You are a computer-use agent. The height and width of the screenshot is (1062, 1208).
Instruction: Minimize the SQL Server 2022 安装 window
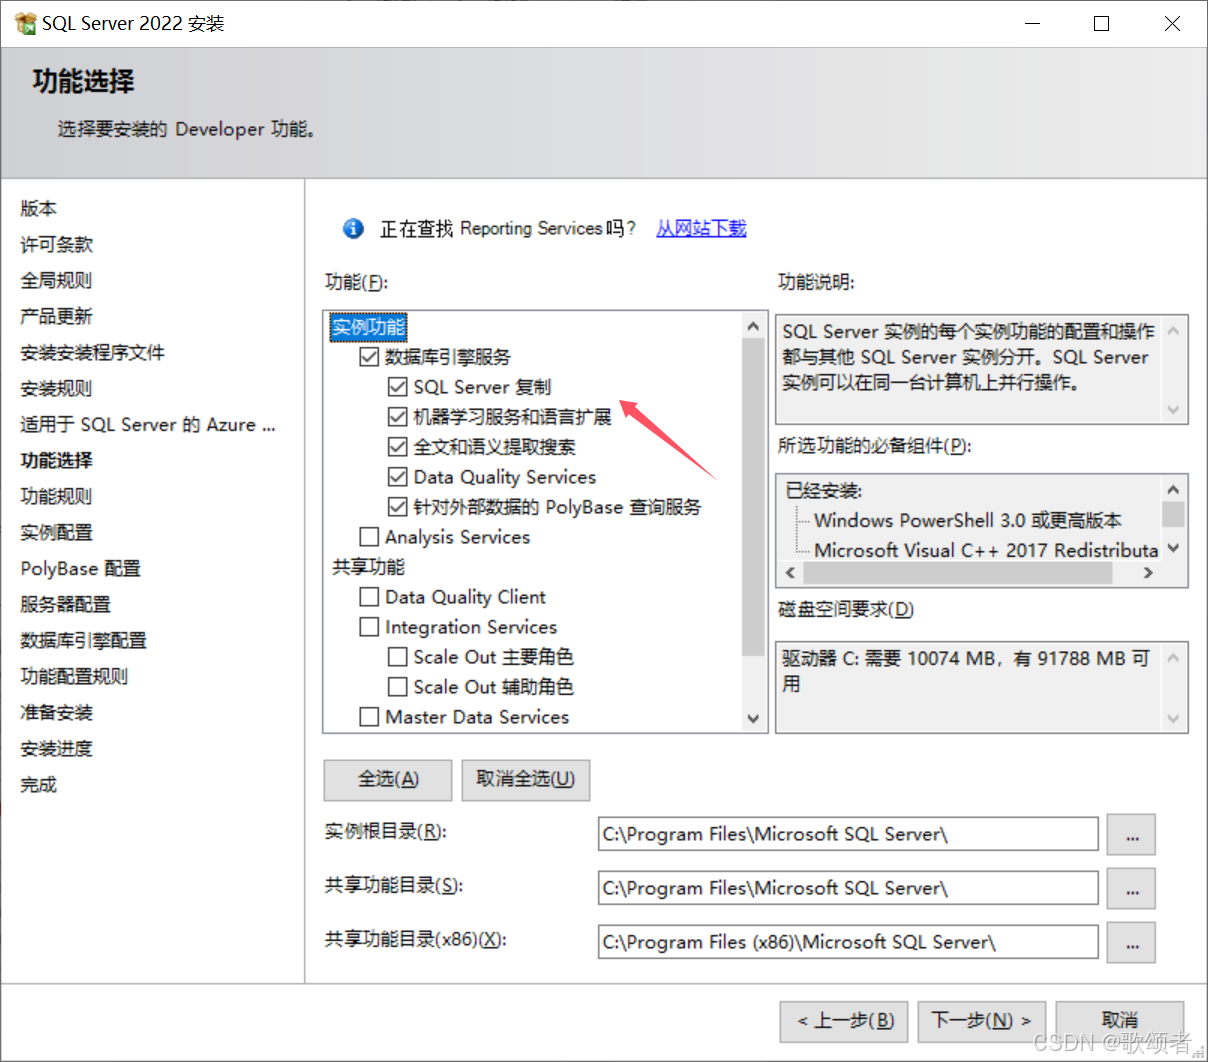point(1033,24)
